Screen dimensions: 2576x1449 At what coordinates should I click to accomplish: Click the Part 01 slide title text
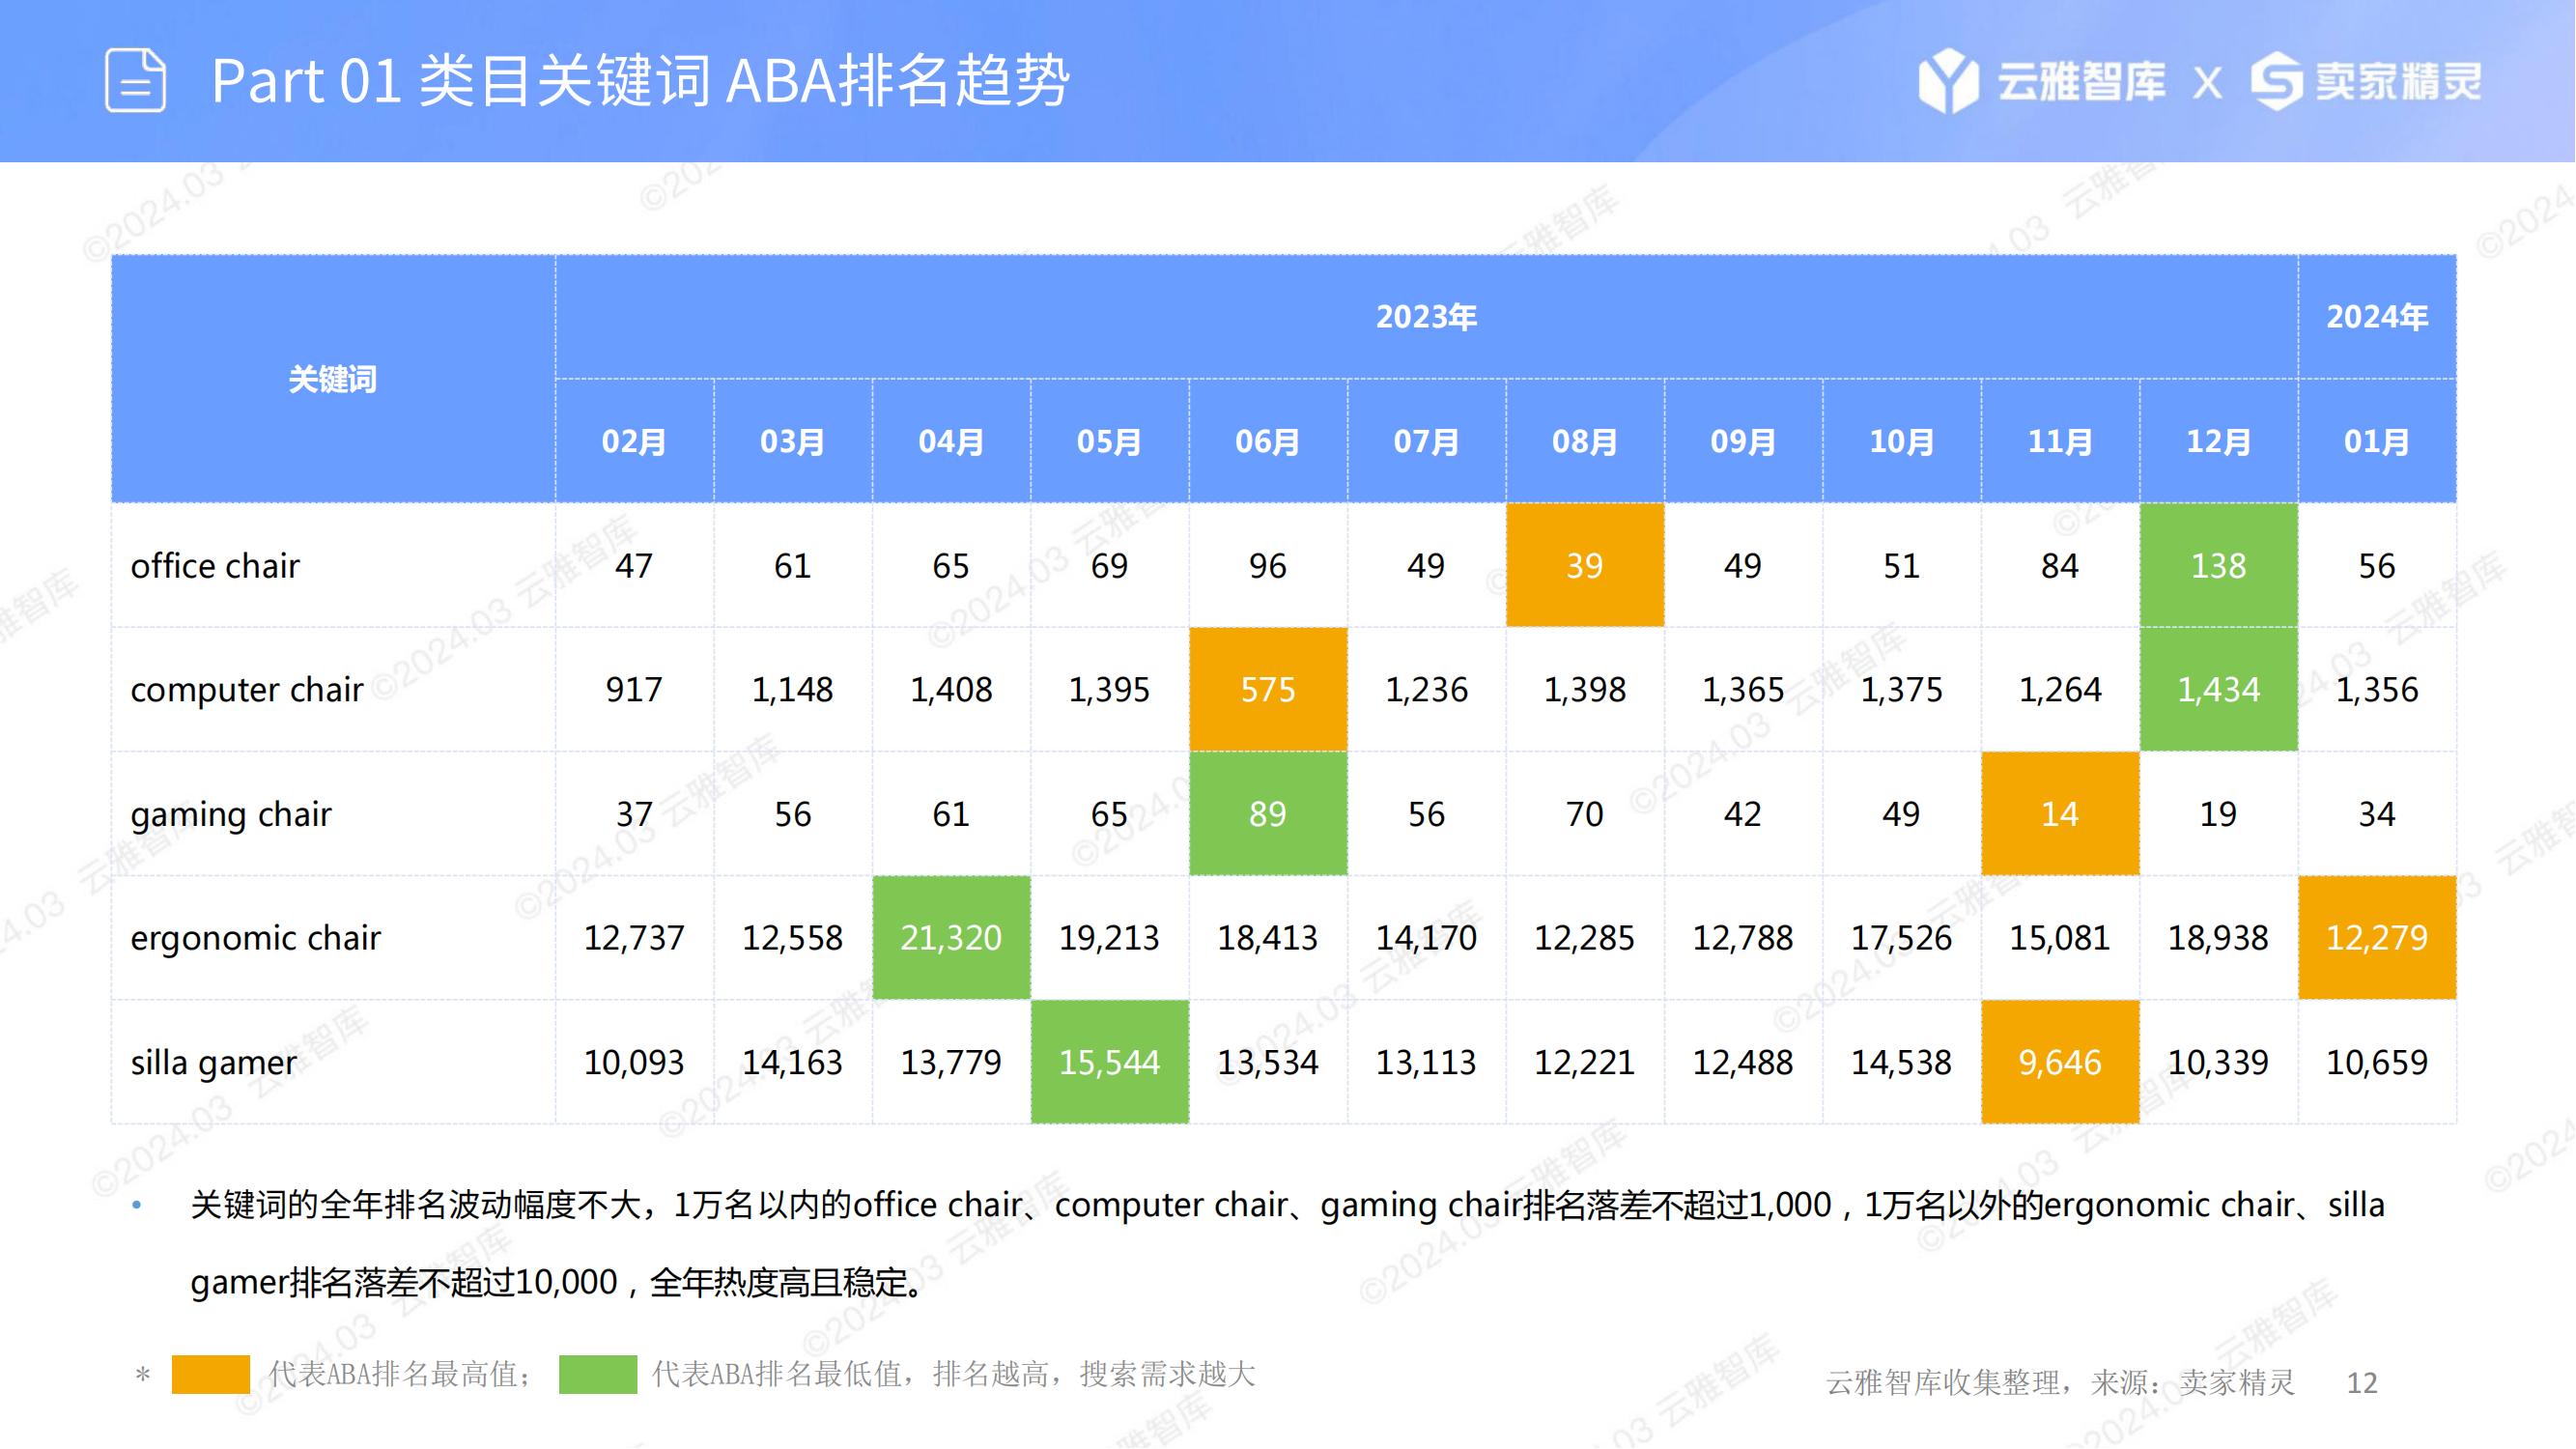pos(640,80)
